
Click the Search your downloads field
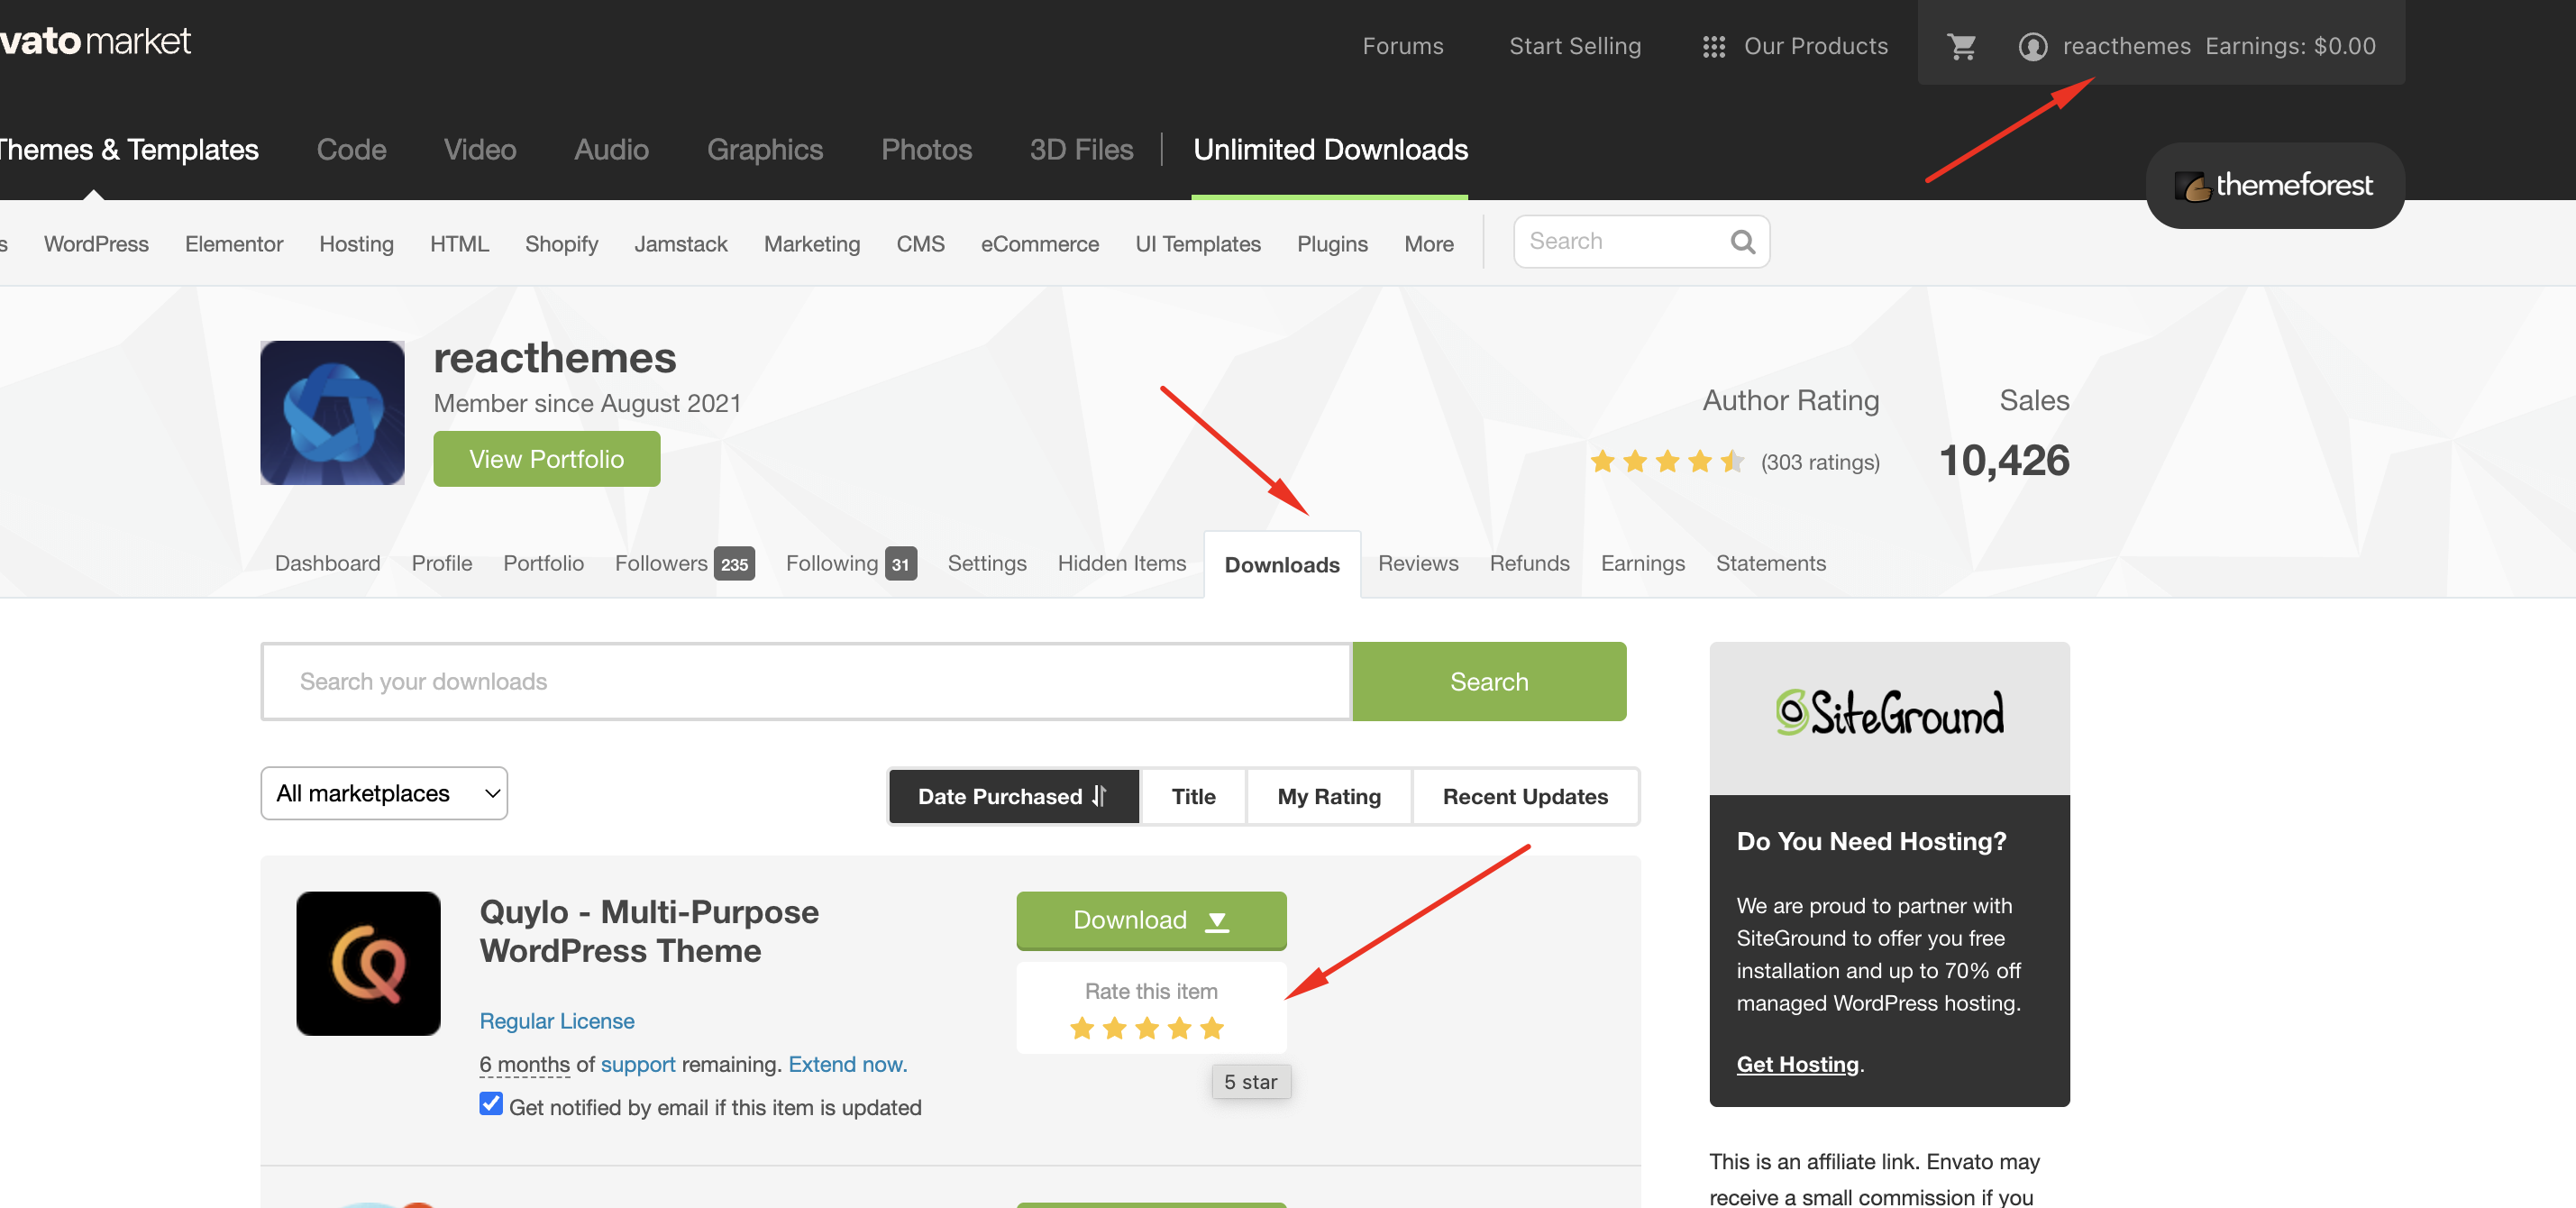[806, 681]
